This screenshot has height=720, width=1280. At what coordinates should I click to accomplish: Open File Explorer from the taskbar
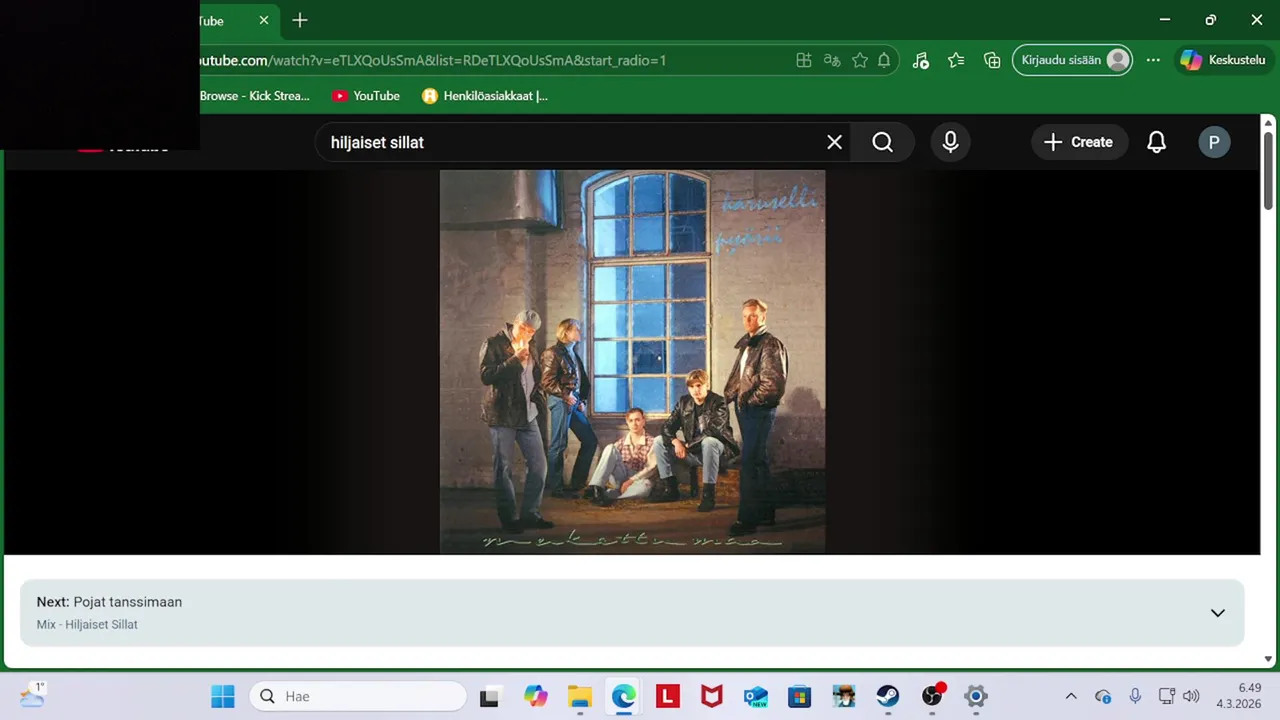click(x=580, y=696)
